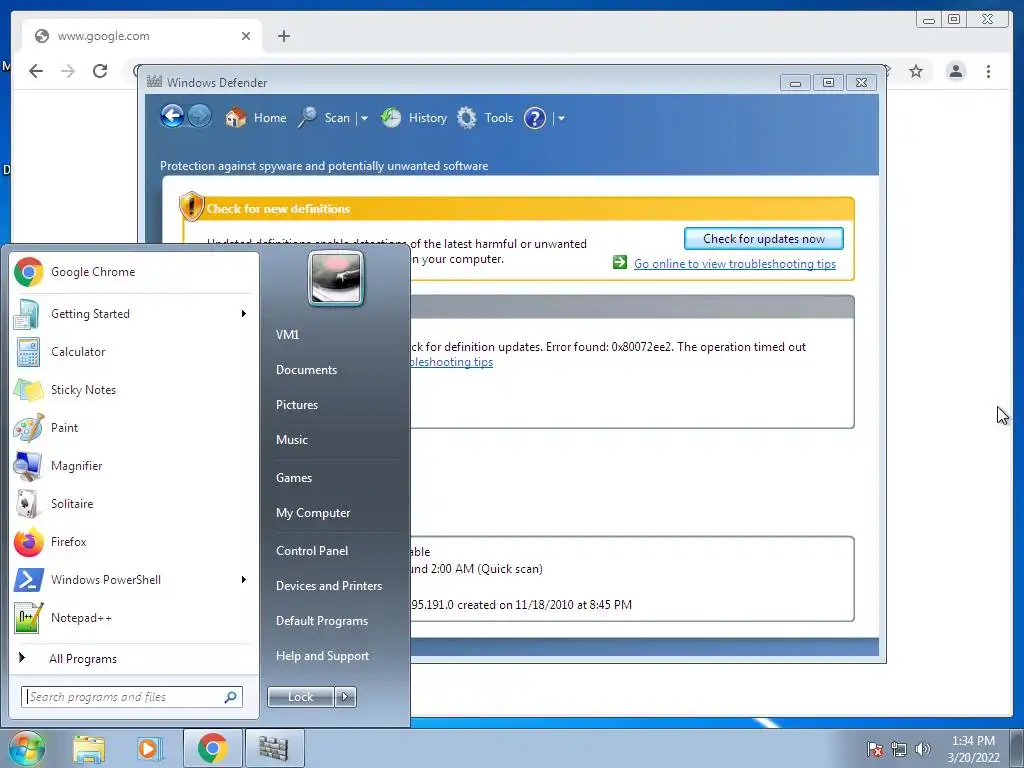Launch Notepad++ from Start menu
Viewport: 1024px width, 768px height.
tap(133, 618)
